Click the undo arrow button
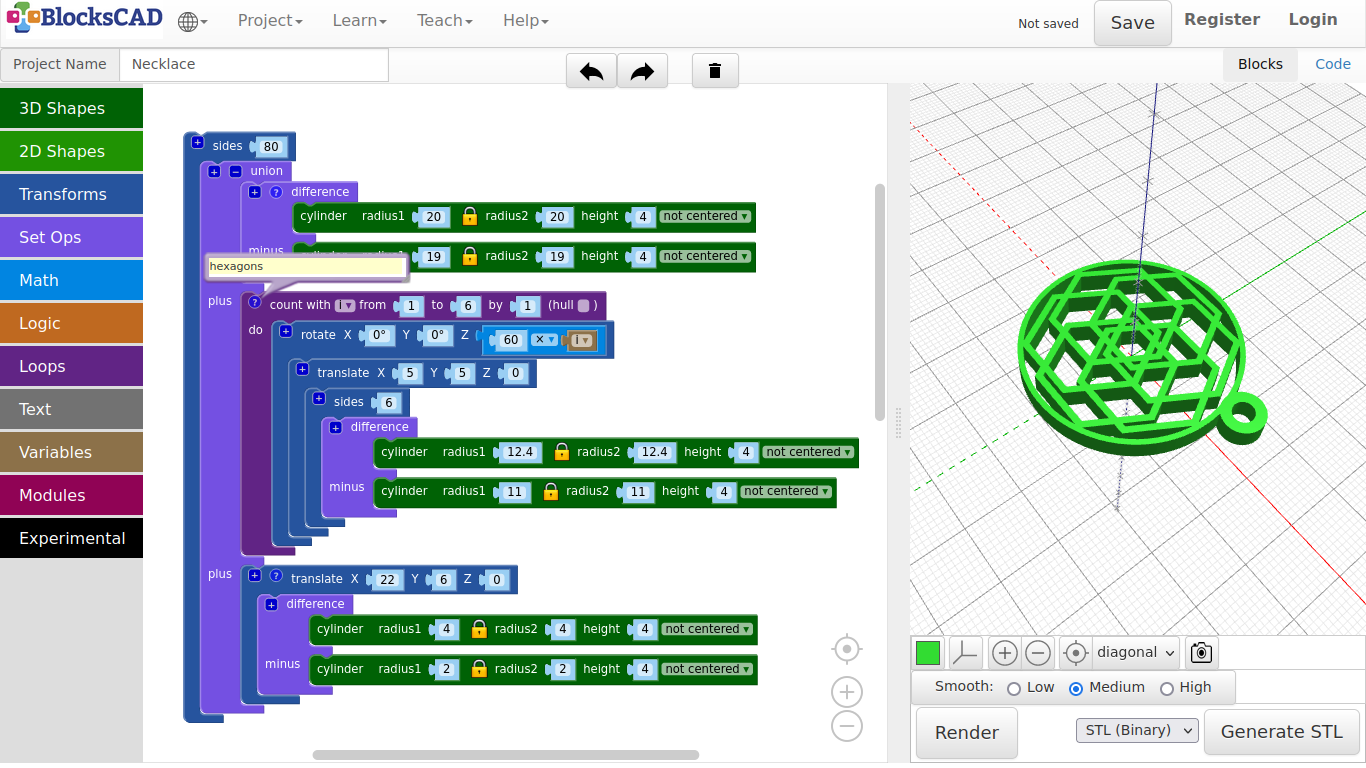Screen dimensions: 1366x768 pos(591,71)
